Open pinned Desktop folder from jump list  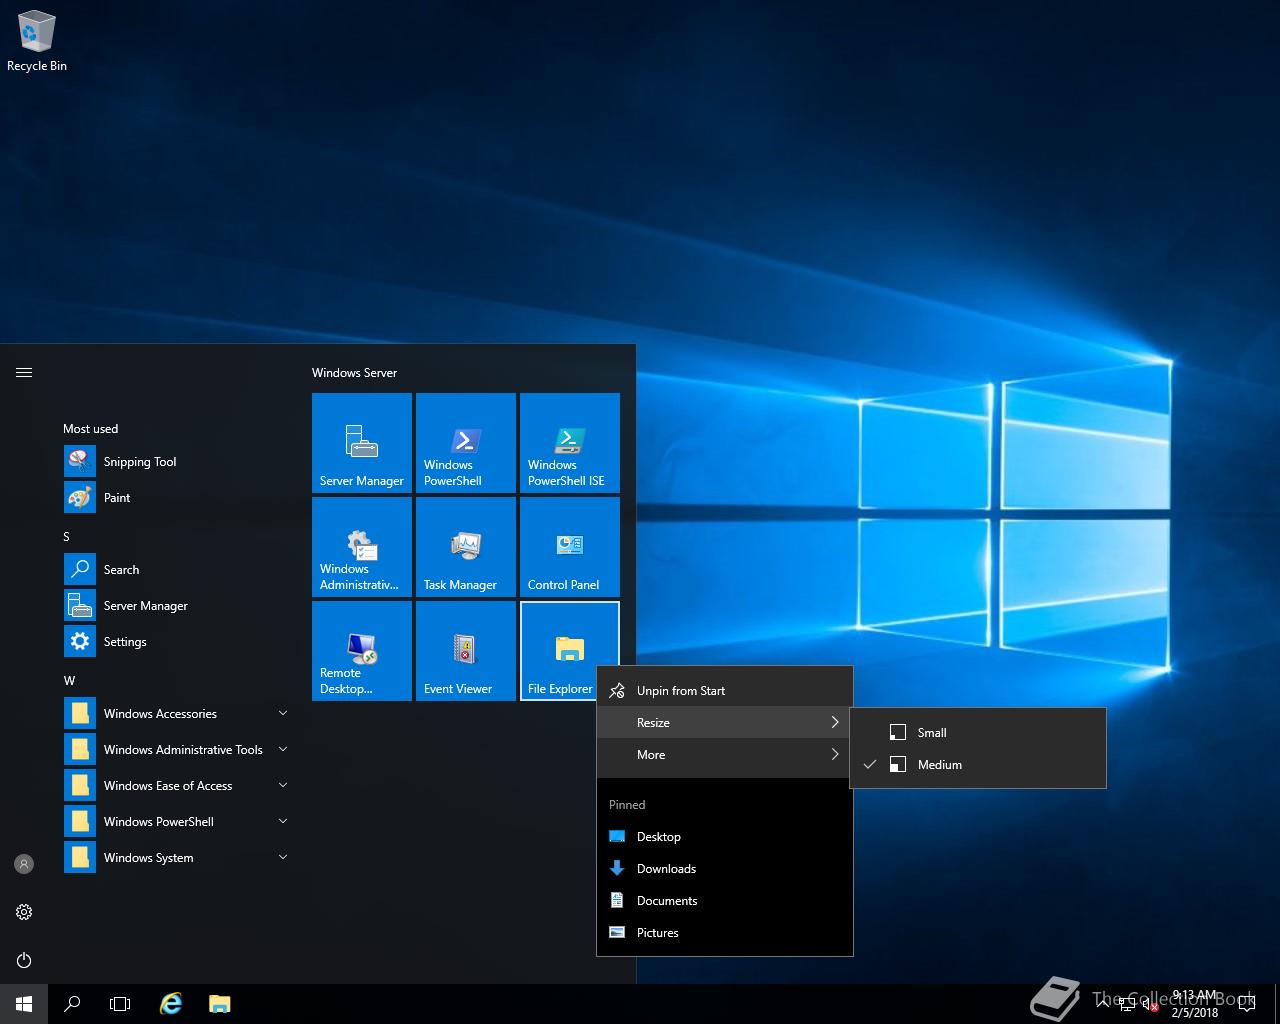725,836
